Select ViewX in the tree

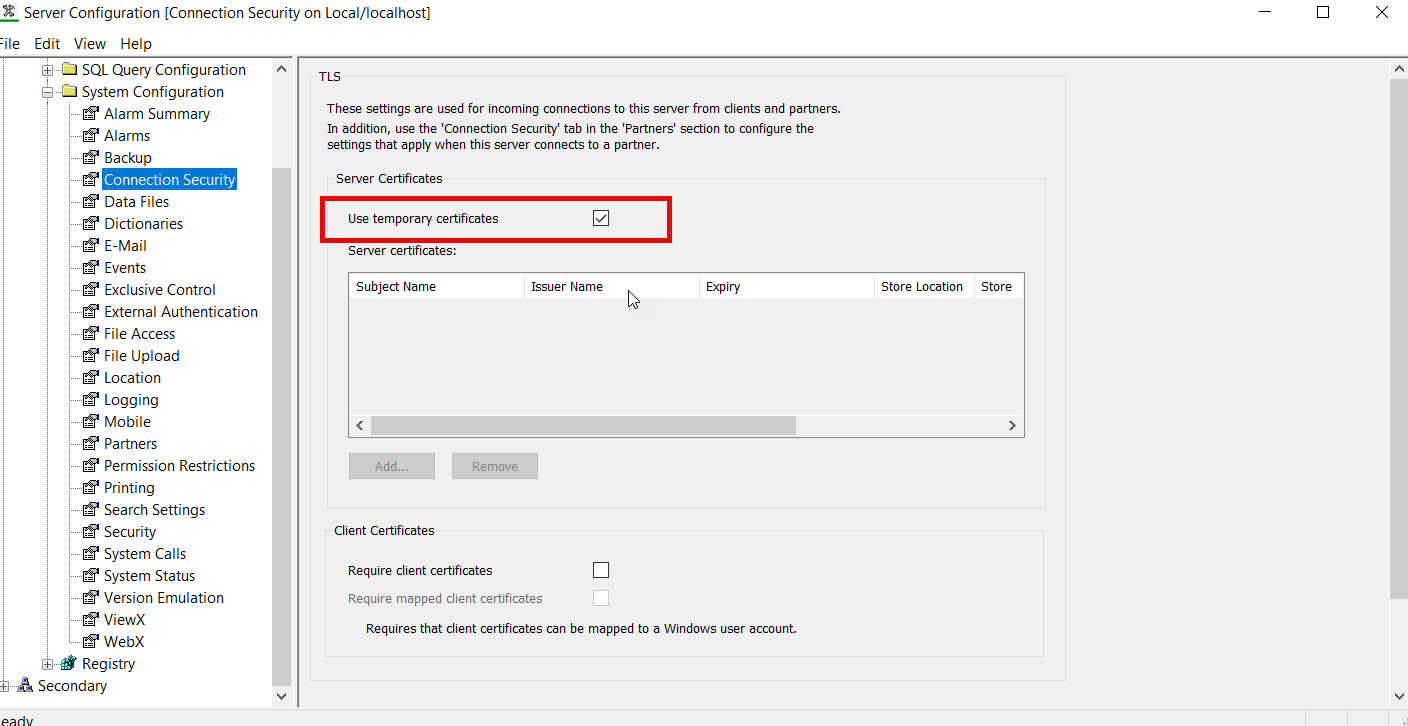pos(124,620)
